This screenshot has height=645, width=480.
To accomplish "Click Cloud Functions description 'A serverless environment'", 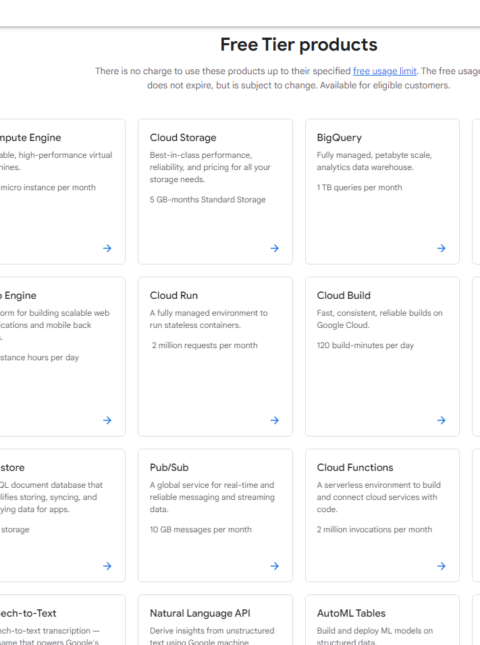I will [378, 485].
